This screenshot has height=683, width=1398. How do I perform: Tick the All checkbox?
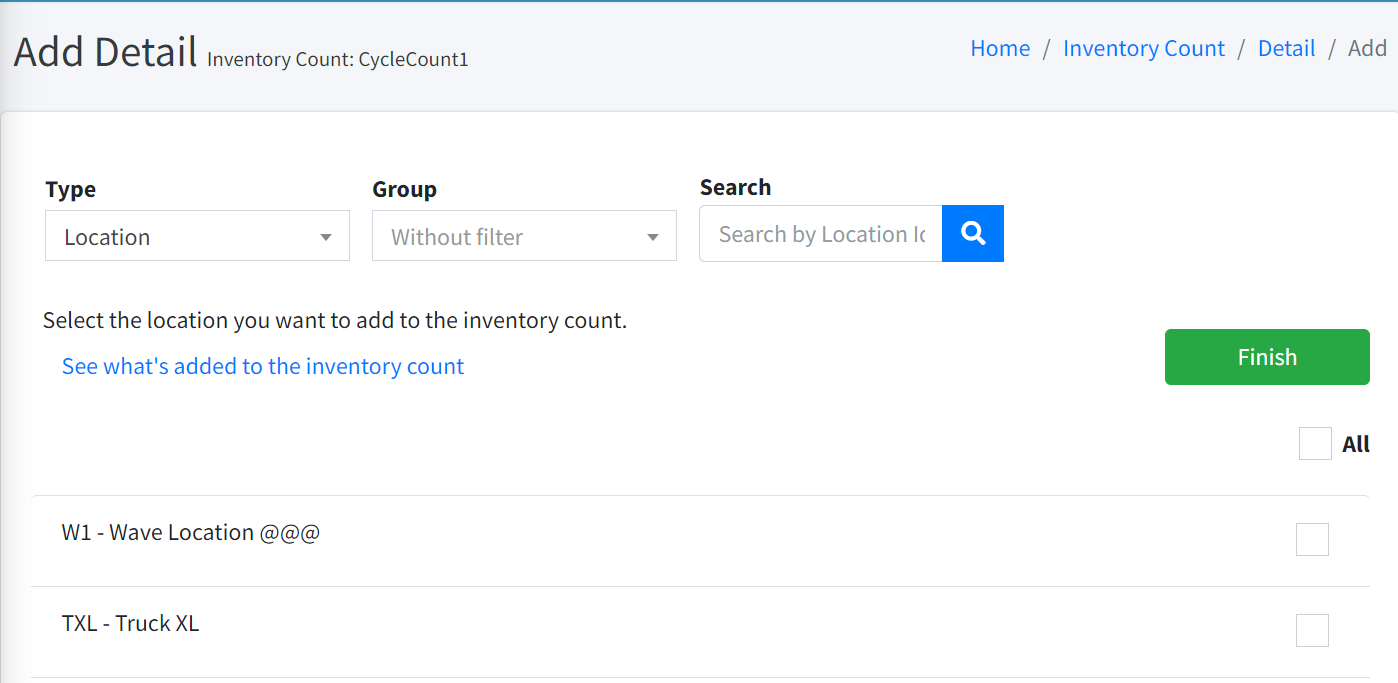pyautogui.click(x=1314, y=444)
